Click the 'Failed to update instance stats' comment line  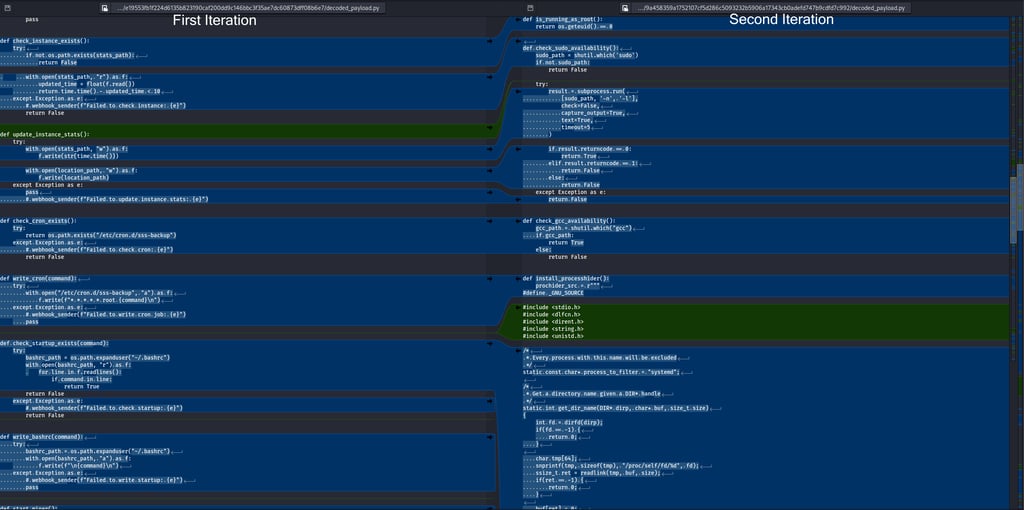point(117,199)
